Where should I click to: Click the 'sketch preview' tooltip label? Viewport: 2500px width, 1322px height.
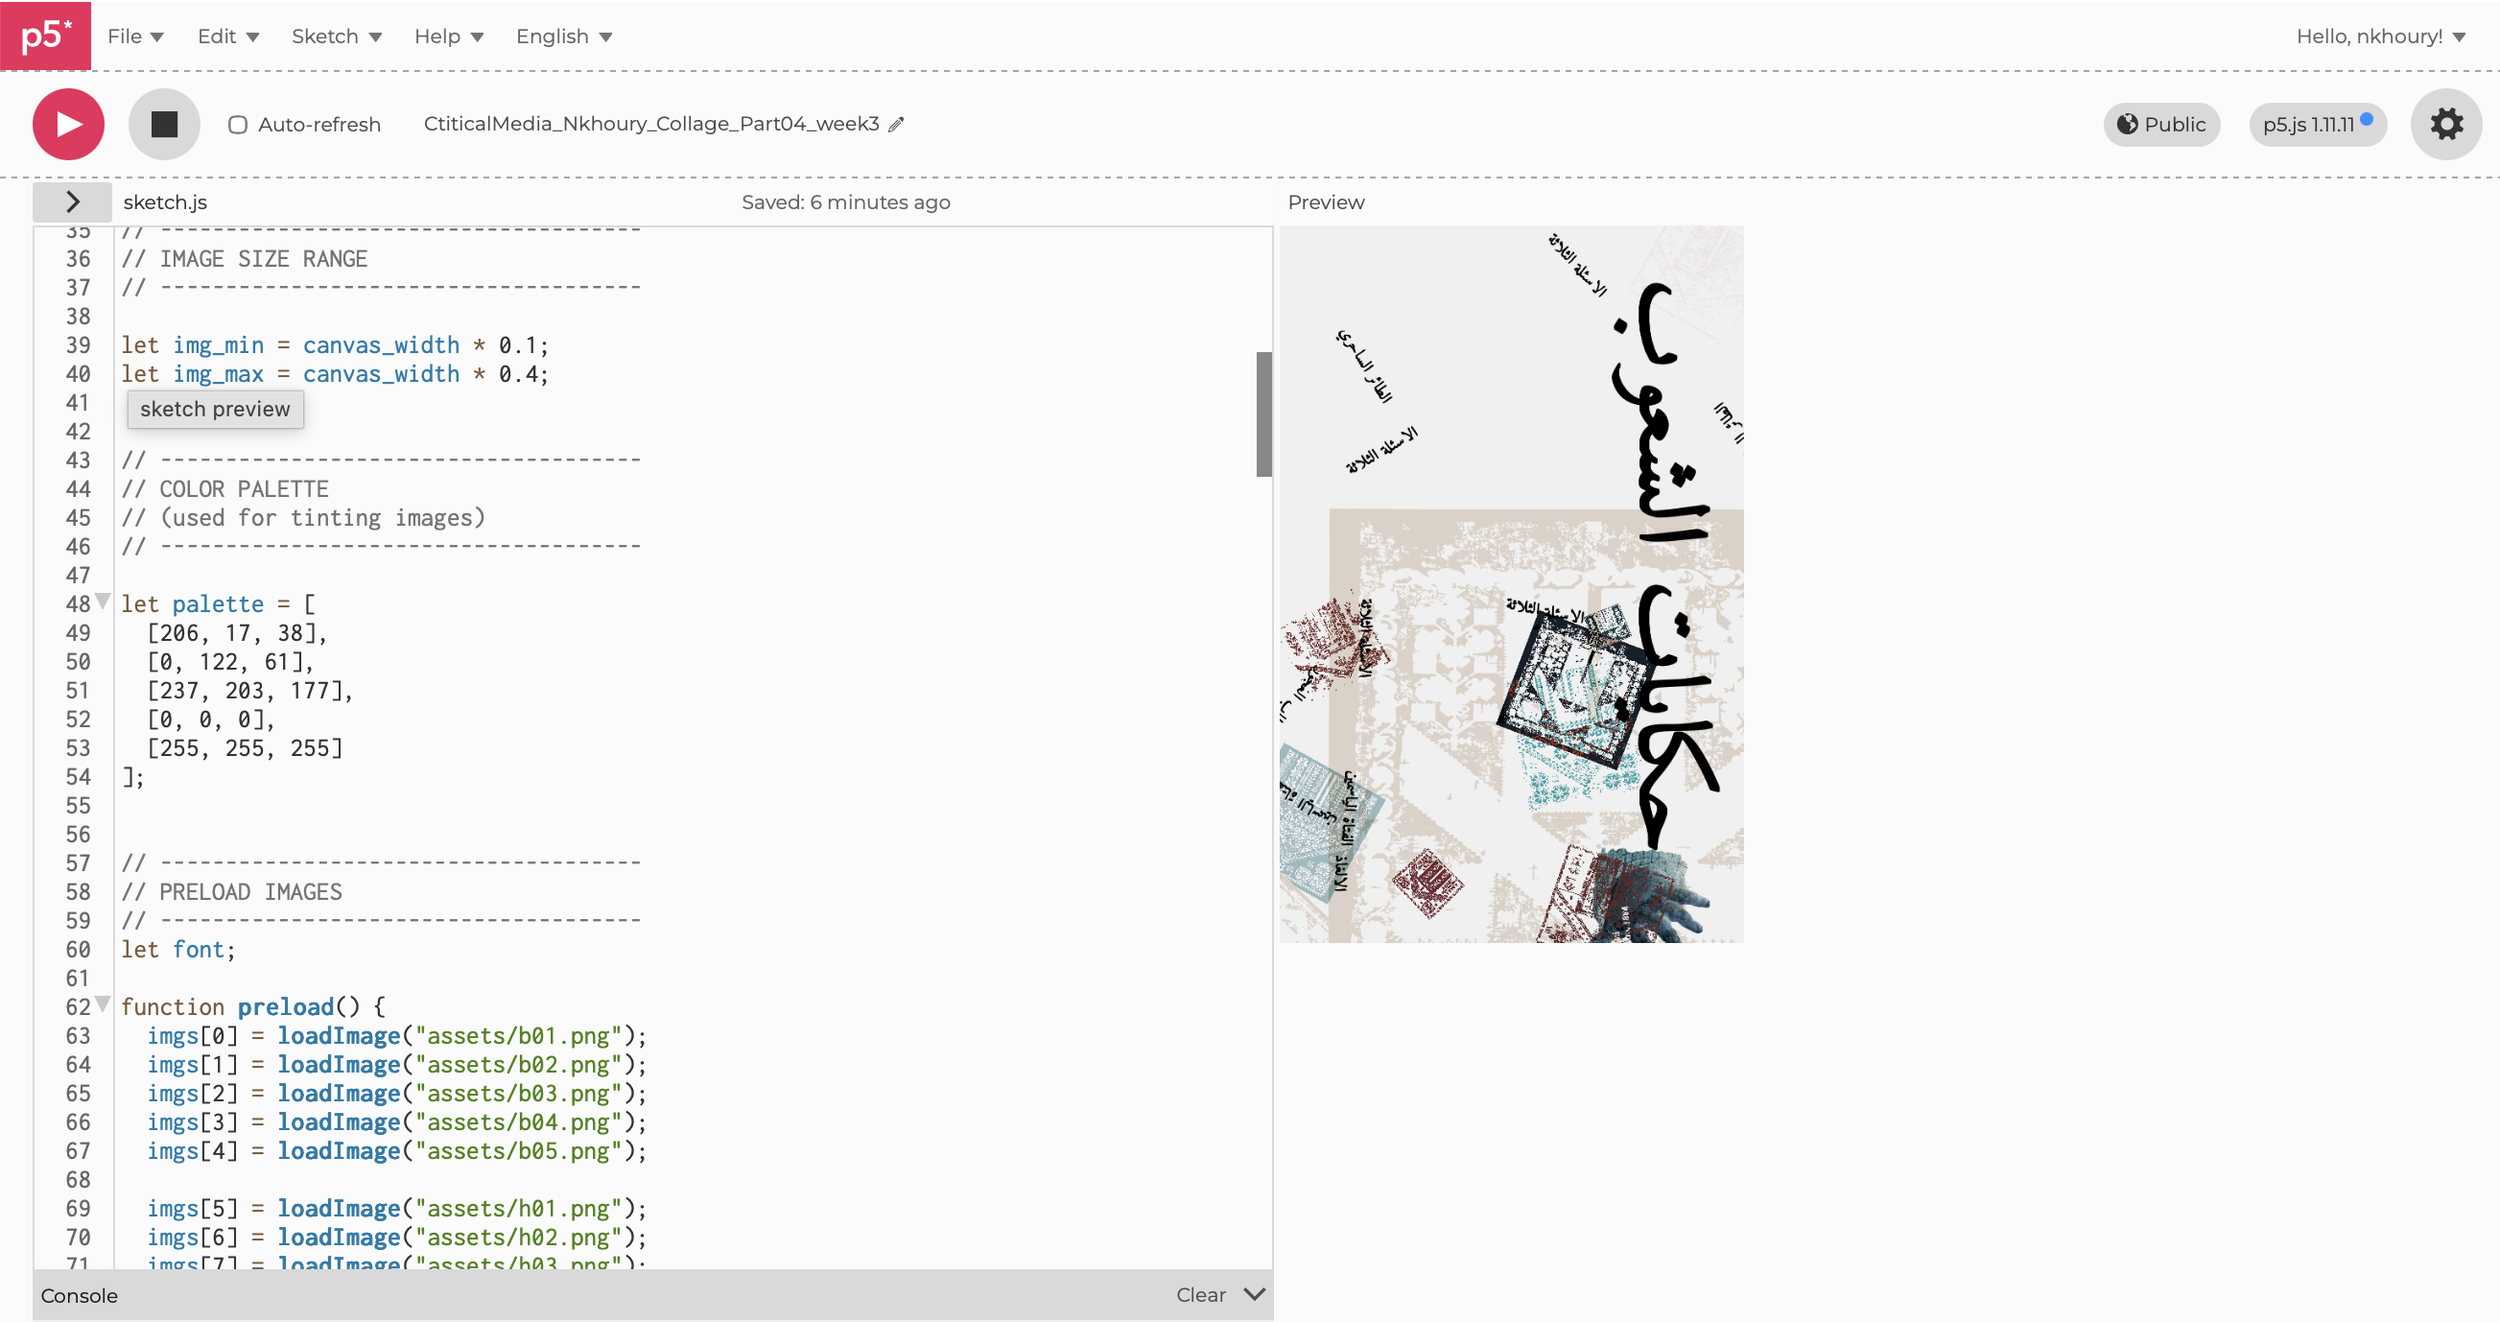coord(215,409)
